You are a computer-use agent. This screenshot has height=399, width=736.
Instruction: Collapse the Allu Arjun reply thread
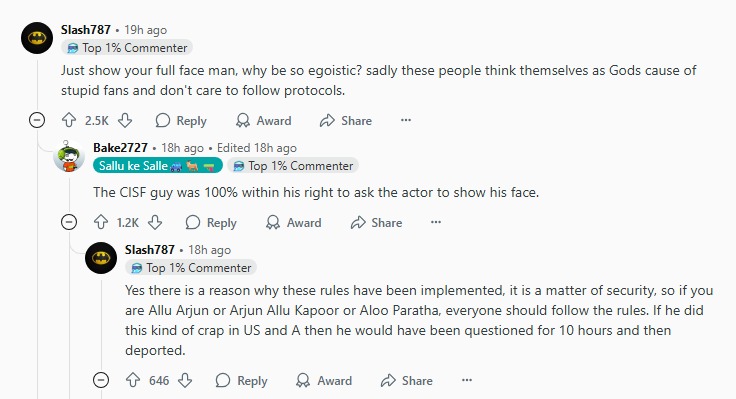pyautogui.click(x=101, y=380)
